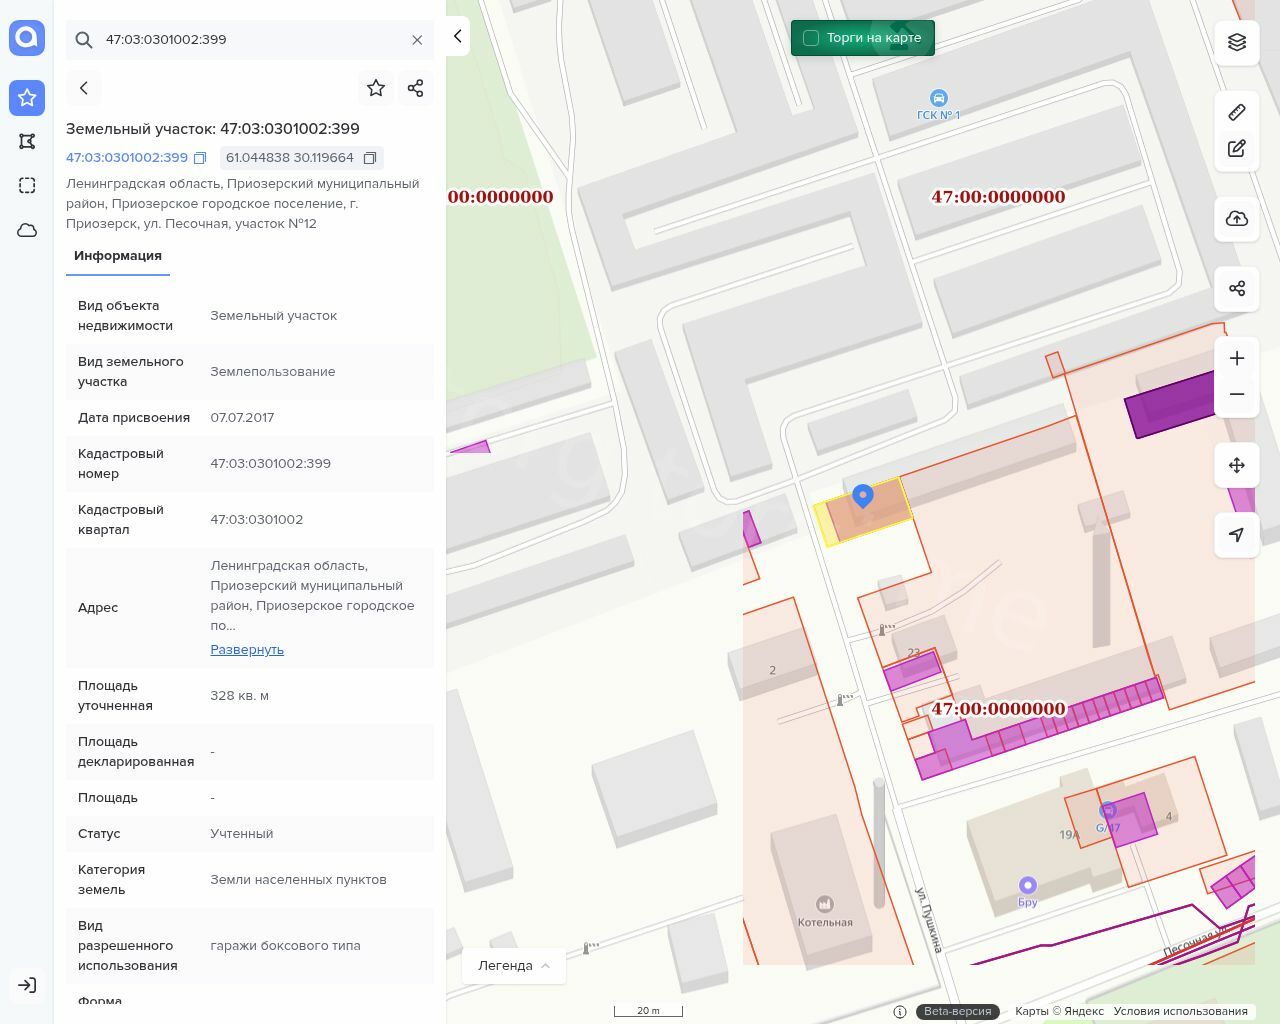Screen dimensions: 1280x1024
Task: Select the ruler measurement tool
Action: [1237, 112]
